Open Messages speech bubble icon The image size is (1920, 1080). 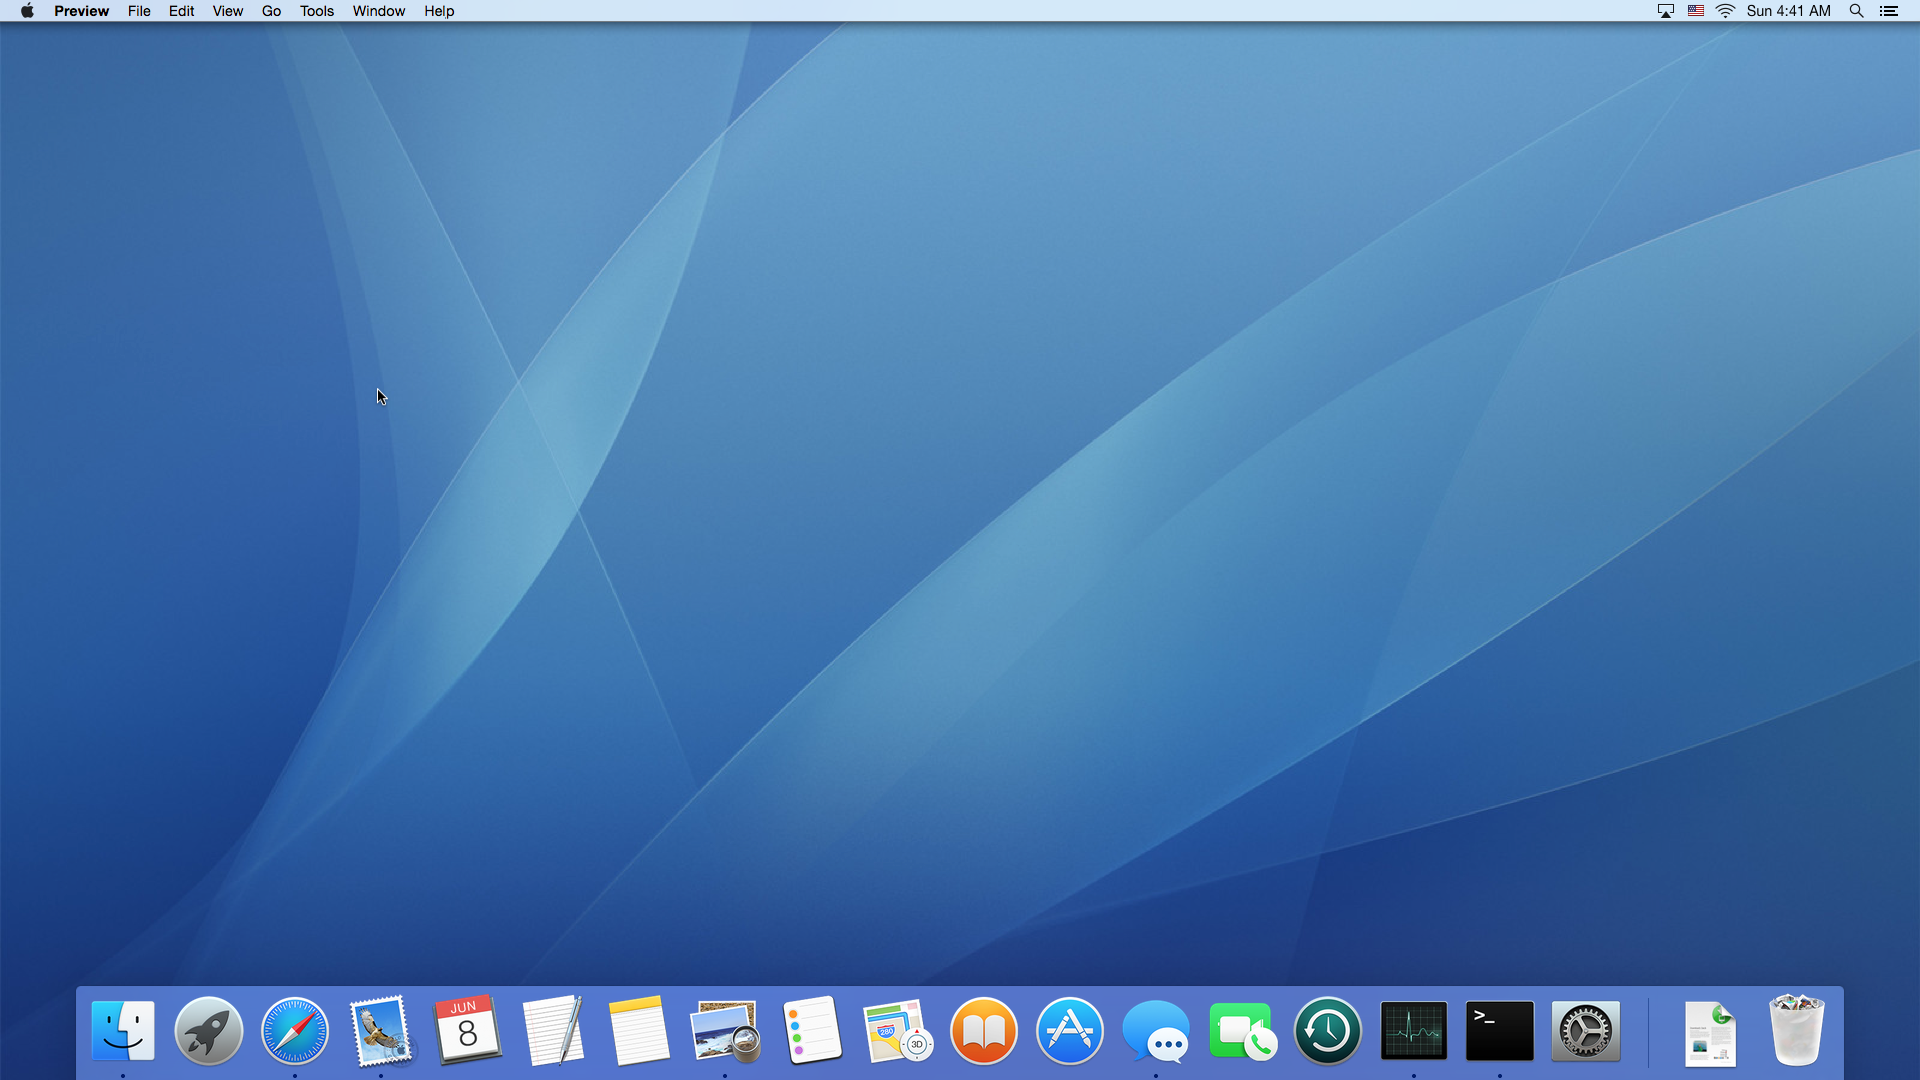click(1156, 1030)
